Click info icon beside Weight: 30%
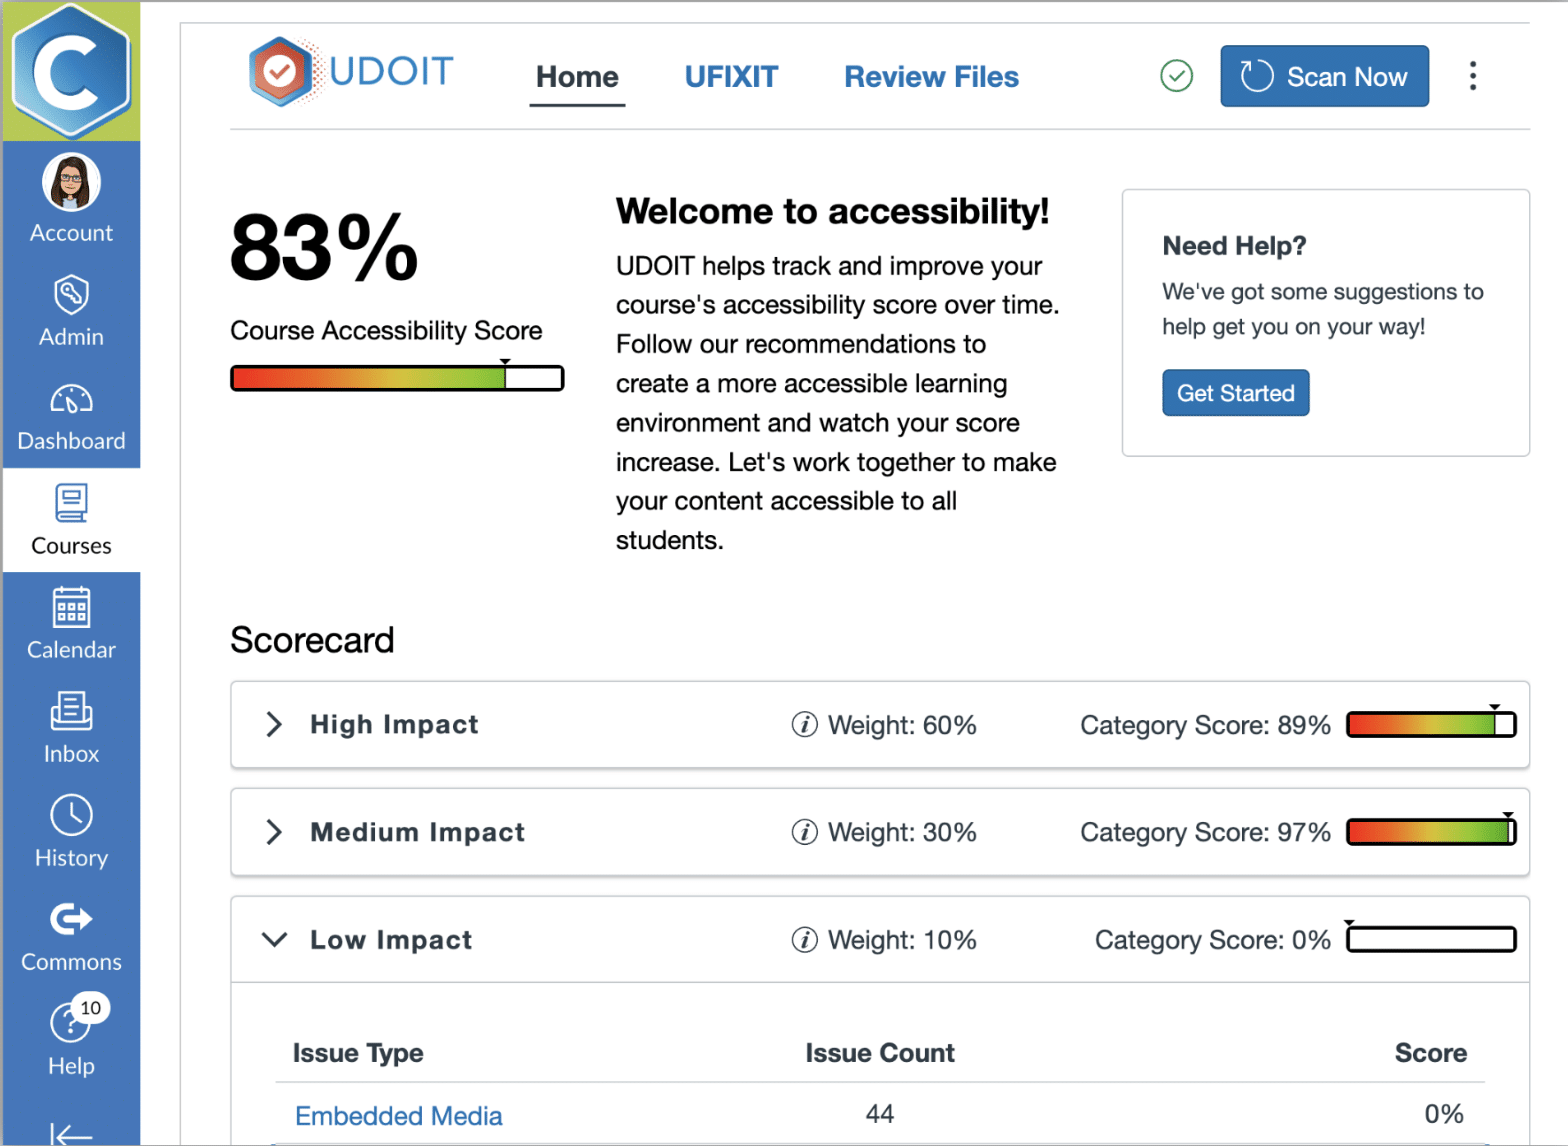The image size is (1568, 1146). (804, 832)
